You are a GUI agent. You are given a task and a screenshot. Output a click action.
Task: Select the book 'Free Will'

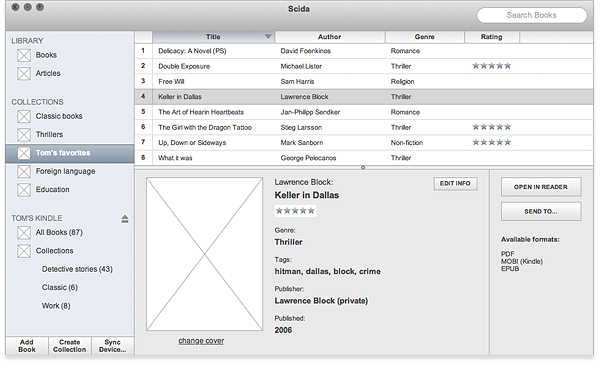click(x=171, y=81)
